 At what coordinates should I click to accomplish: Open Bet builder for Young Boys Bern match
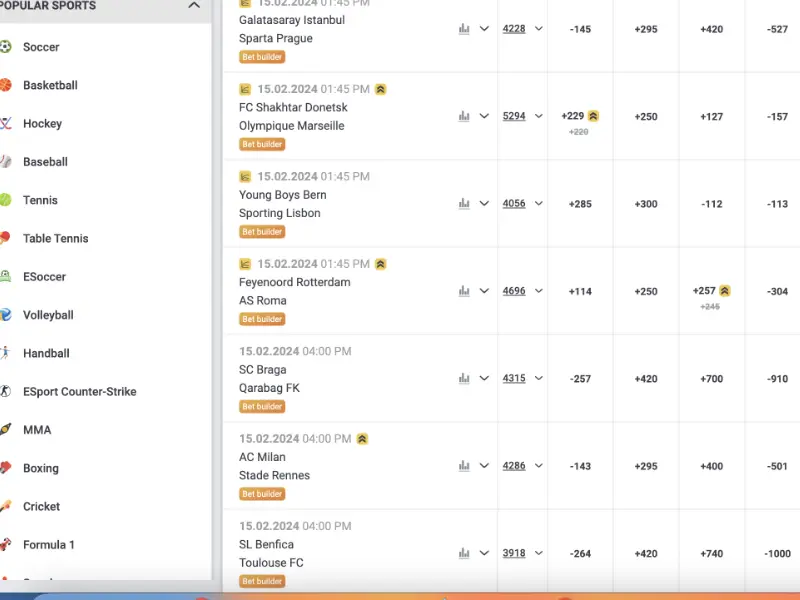tap(262, 232)
